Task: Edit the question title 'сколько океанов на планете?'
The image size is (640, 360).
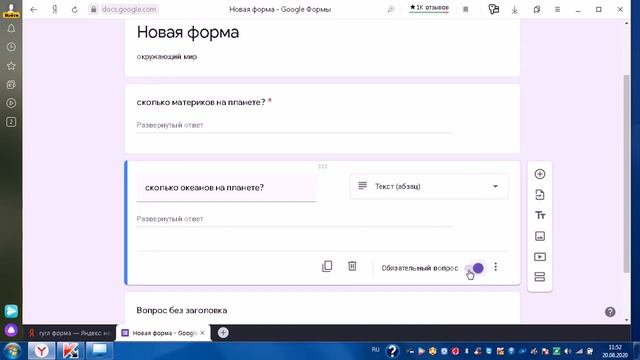Action: pyautogui.click(x=226, y=188)
